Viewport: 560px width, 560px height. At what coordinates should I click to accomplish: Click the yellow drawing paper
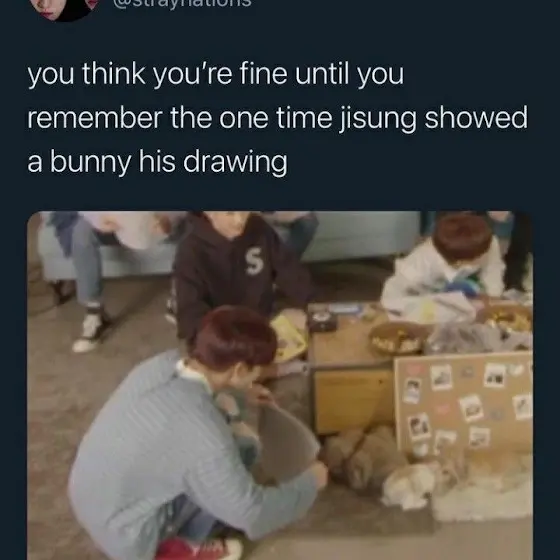click(x=290, y=338)
